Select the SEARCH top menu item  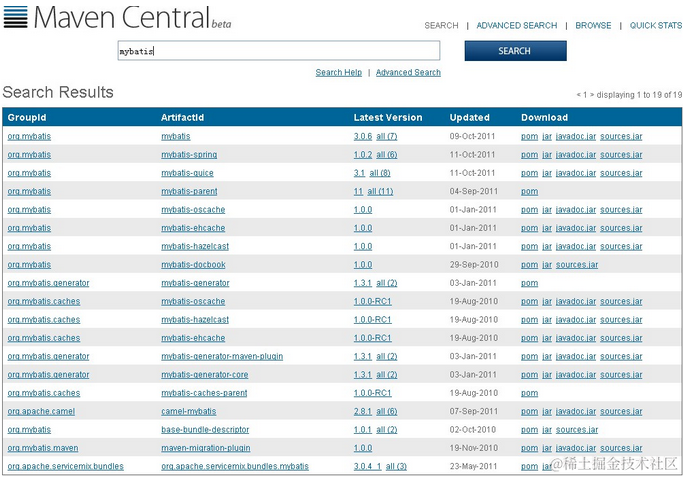click(441, 26)
